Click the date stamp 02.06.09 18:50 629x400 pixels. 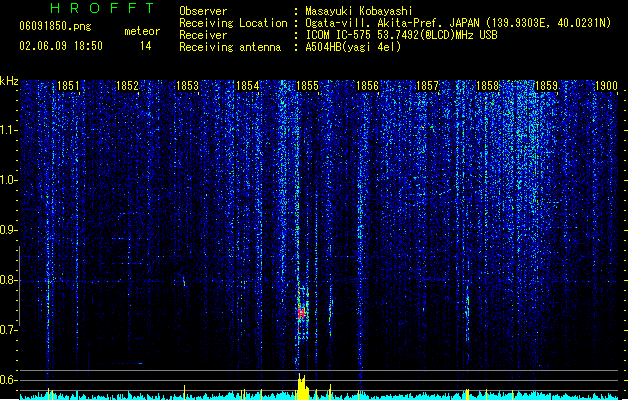pos(61,46)
